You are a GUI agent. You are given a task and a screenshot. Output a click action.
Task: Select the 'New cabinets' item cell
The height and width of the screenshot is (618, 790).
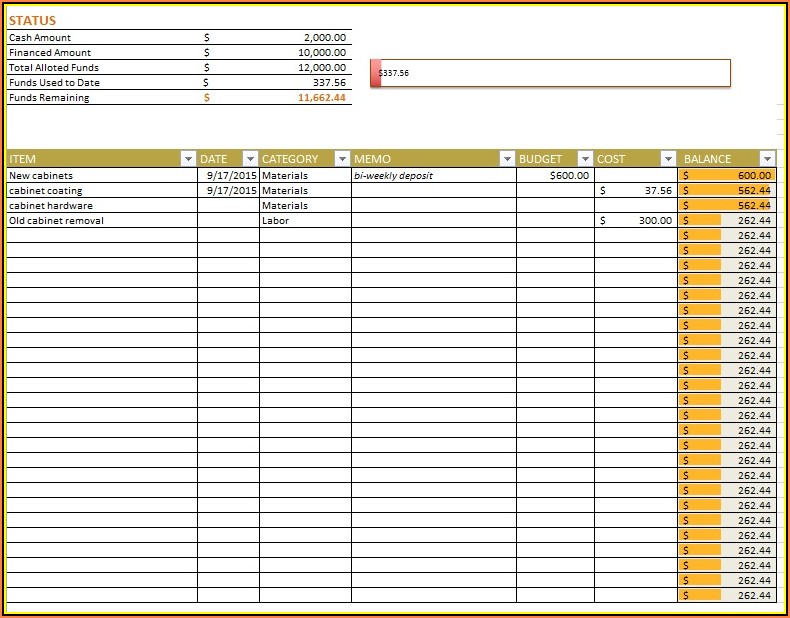[x=102, y=175]
